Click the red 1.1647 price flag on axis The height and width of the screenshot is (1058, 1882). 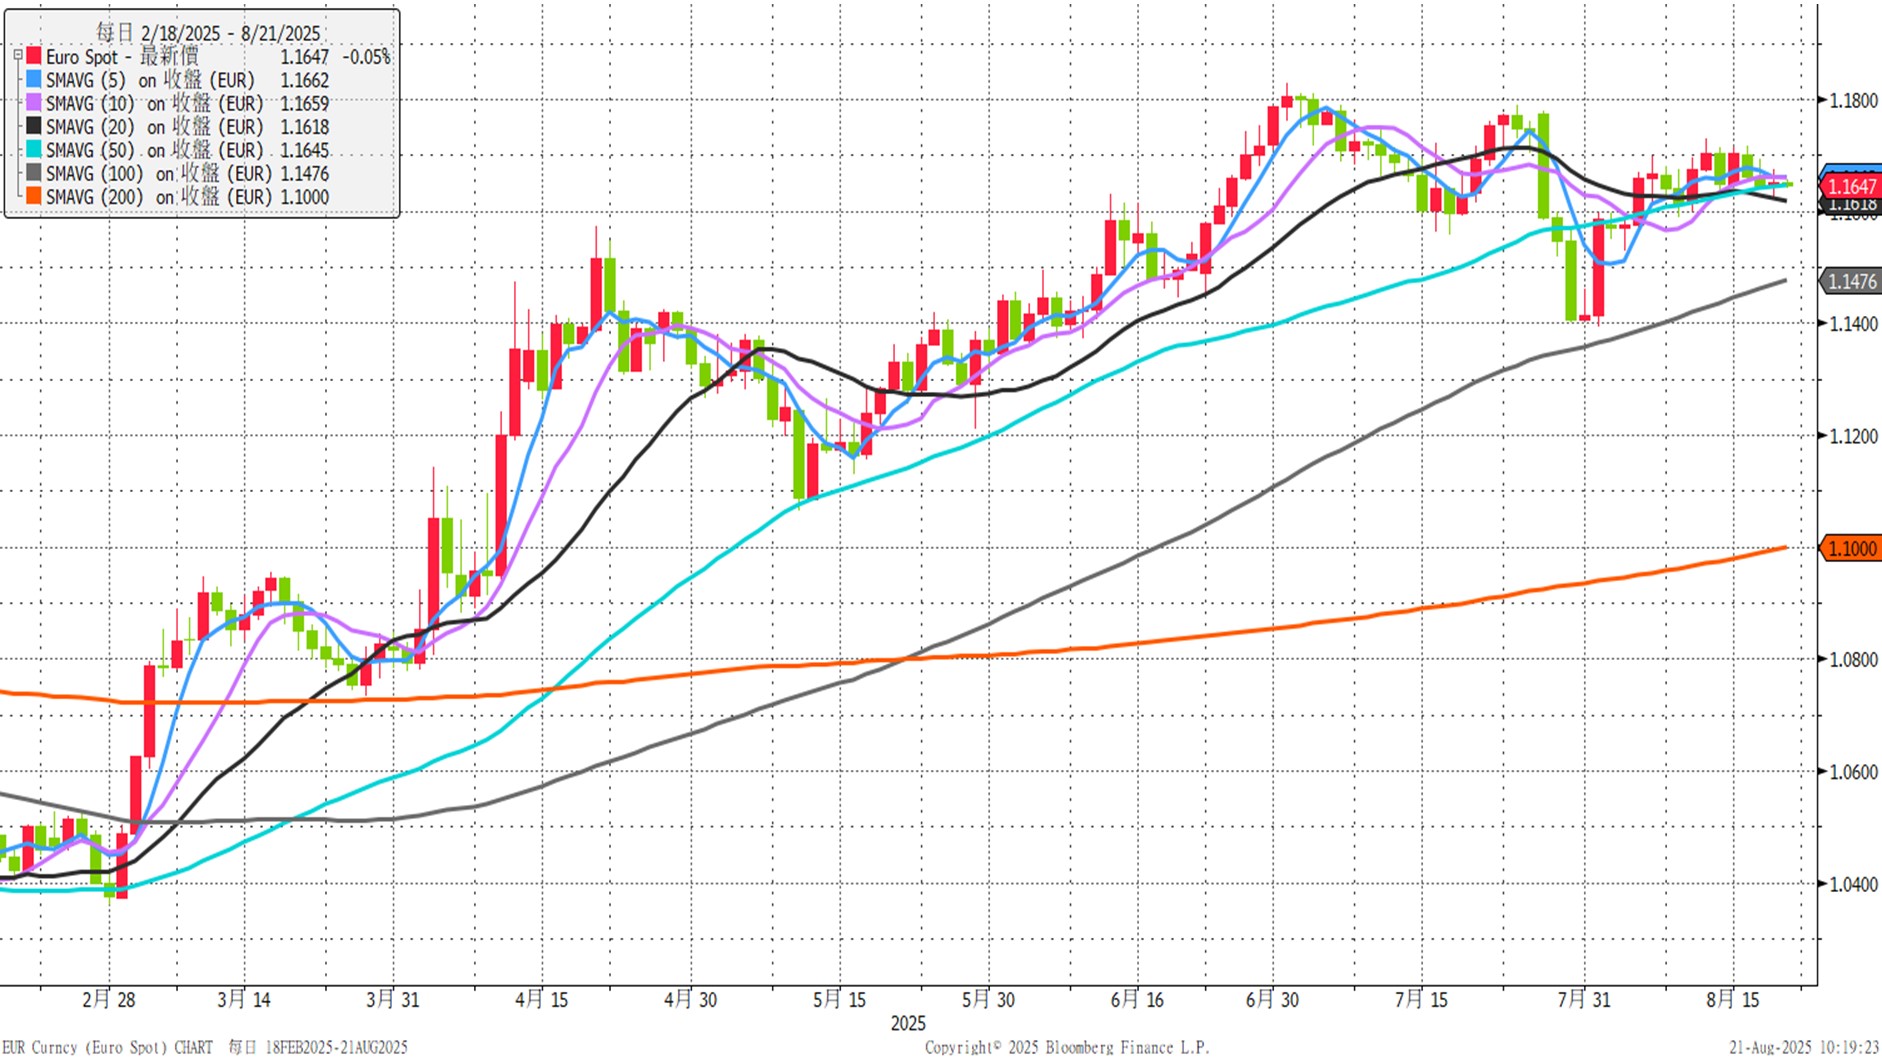click(x=1851, y=186)
